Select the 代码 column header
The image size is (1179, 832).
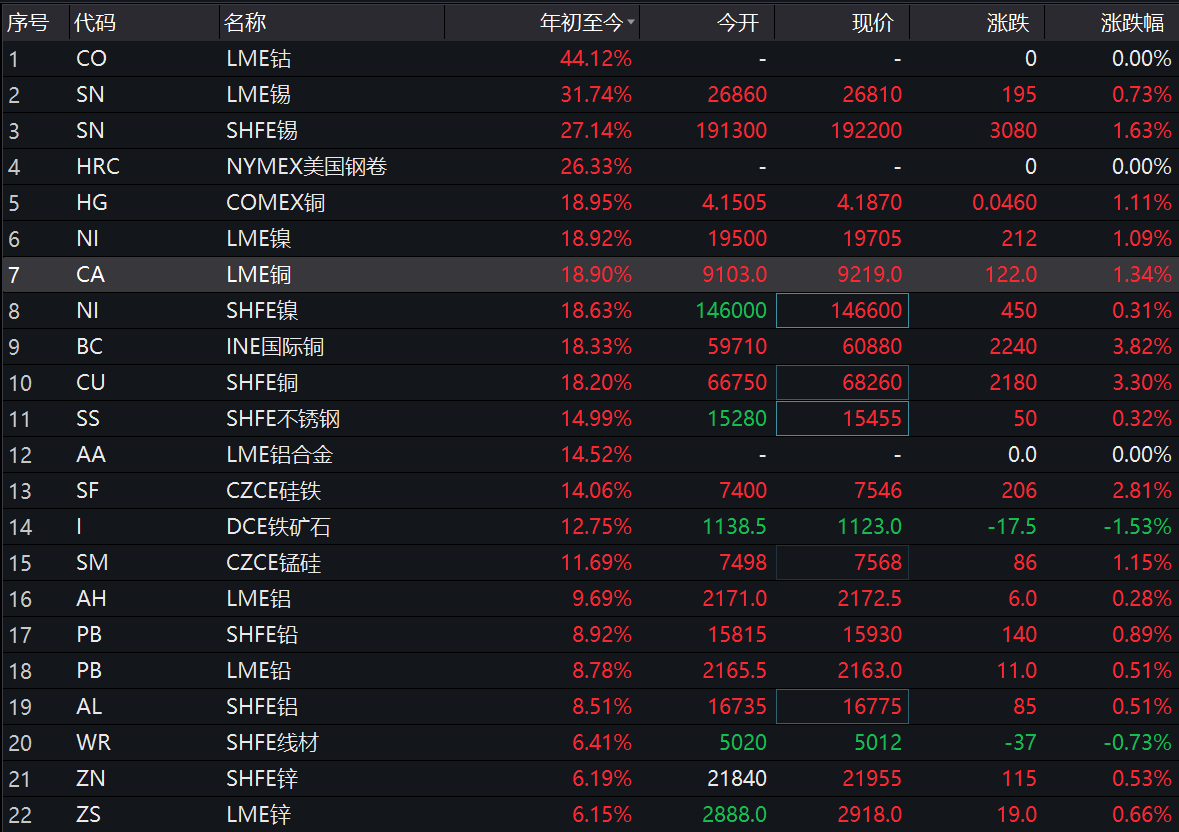[x=95, y=22]
